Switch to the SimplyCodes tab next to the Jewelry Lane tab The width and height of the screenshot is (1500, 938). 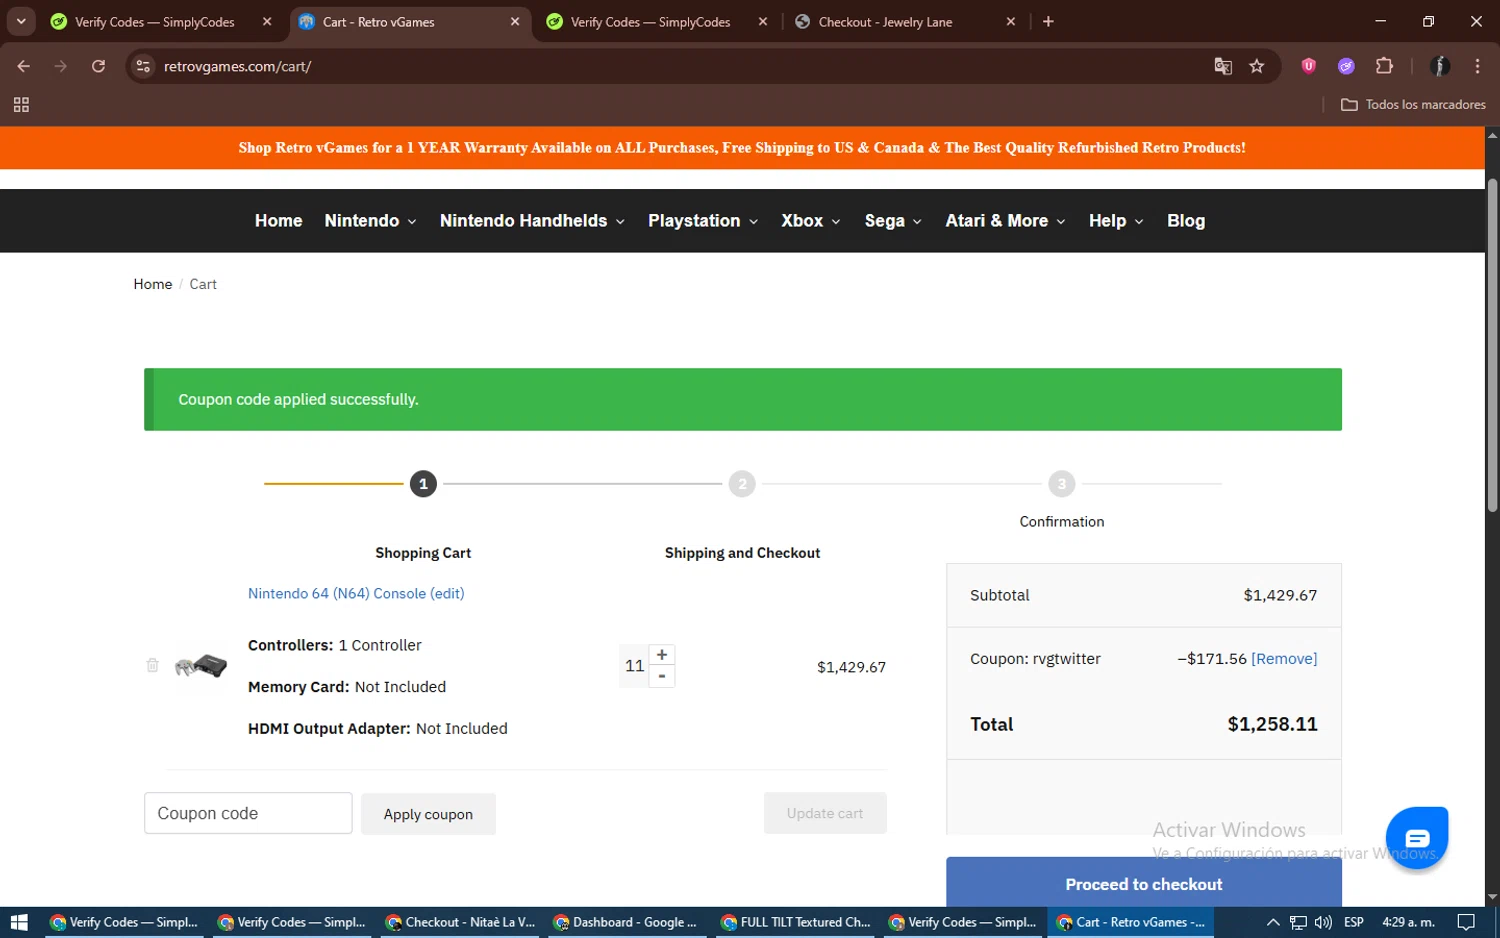pyautogui.click(x=648, y=21)
